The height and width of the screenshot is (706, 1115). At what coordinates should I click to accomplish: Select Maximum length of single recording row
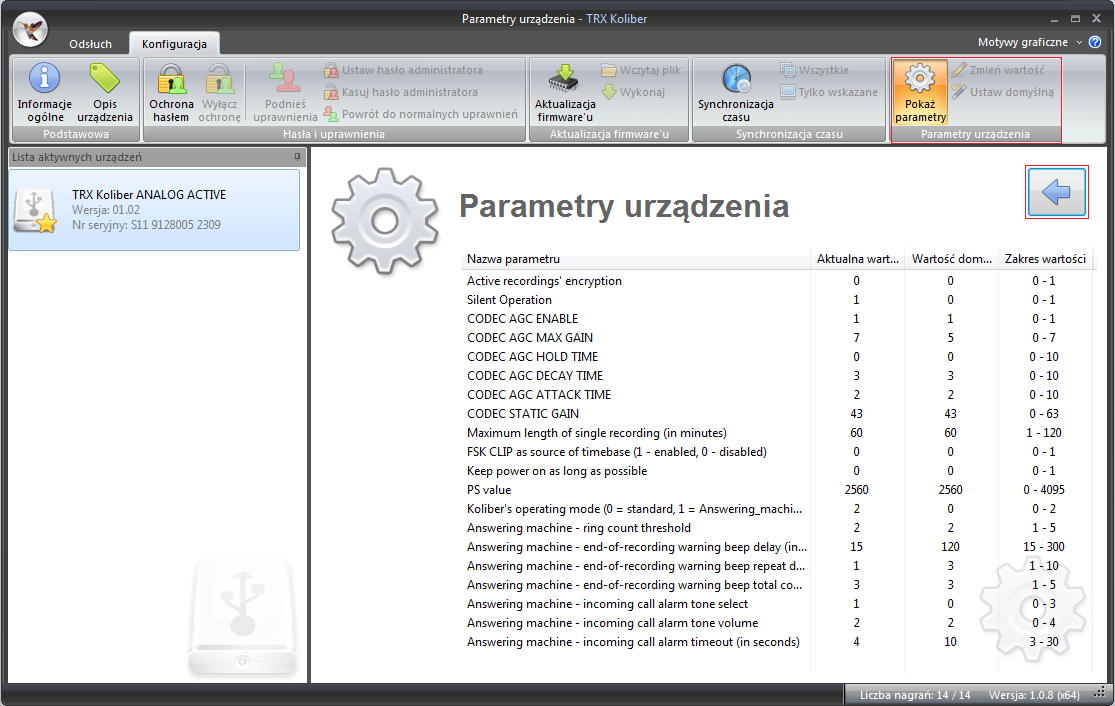[777, 433]
